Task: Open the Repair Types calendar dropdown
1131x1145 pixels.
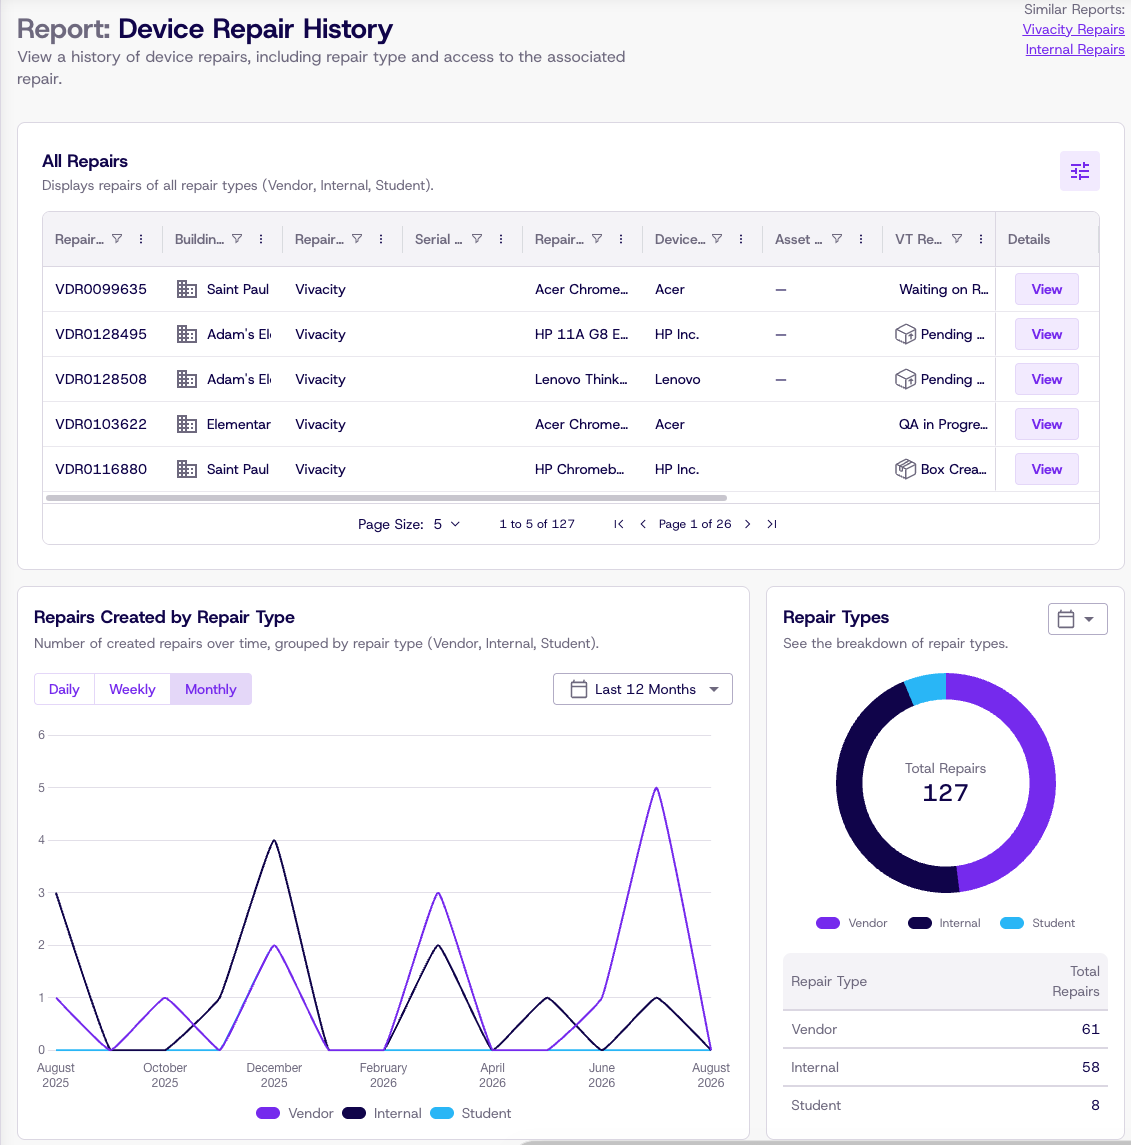Action: 1078,619
